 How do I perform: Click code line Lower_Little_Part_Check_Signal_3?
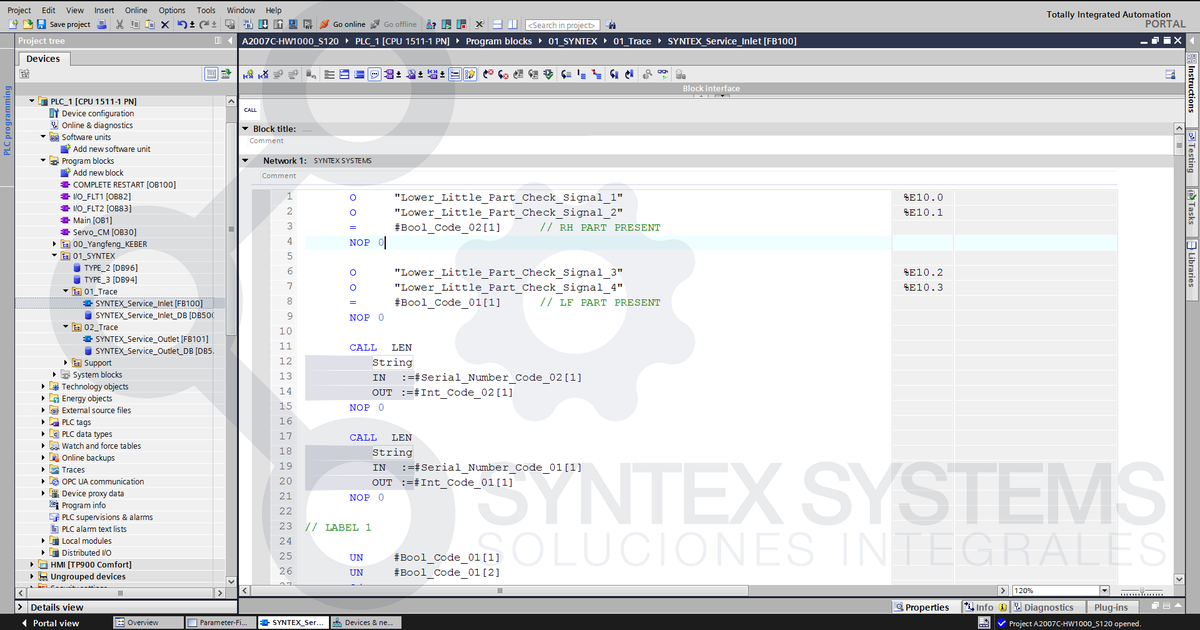point(508,272)
